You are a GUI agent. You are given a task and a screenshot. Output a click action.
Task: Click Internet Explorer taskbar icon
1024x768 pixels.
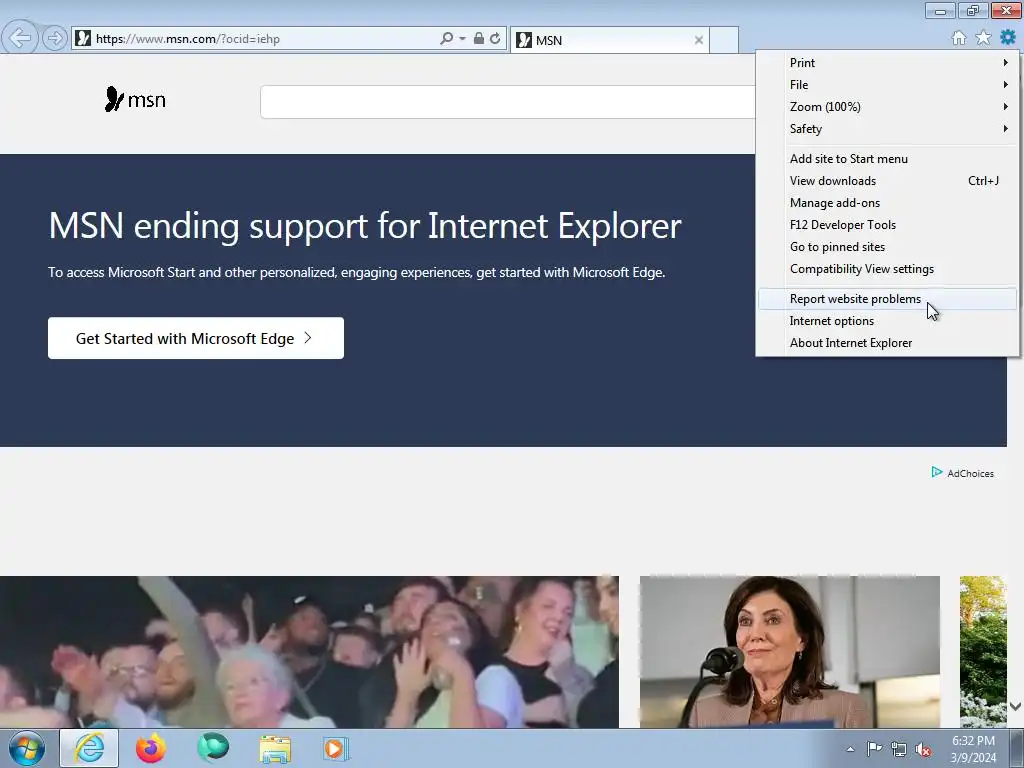(x=89, y=748)
